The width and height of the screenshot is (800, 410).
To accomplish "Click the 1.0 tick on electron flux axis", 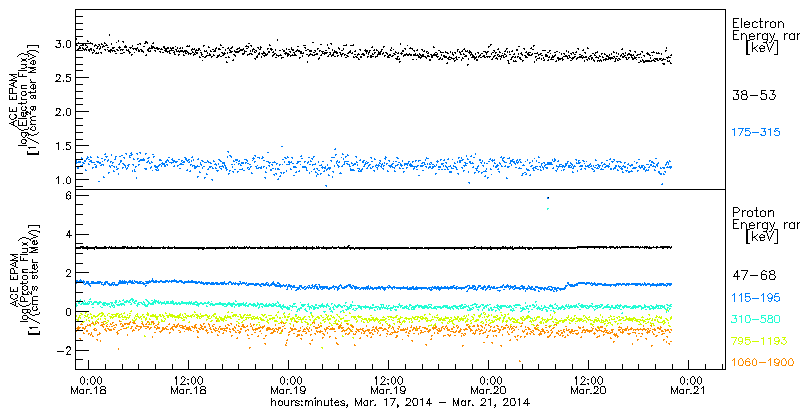I will pos(62,180).
